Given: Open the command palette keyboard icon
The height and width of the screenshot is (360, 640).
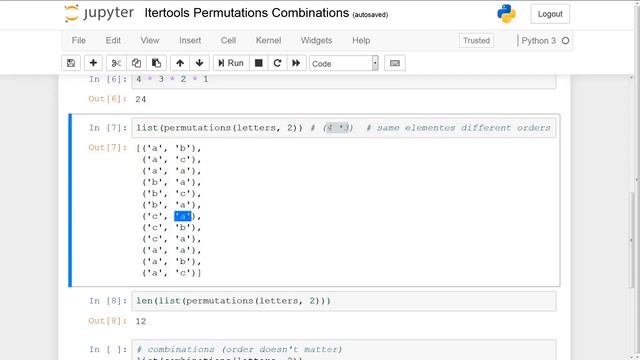Looking at the screenshot, I should click(395, 63).
